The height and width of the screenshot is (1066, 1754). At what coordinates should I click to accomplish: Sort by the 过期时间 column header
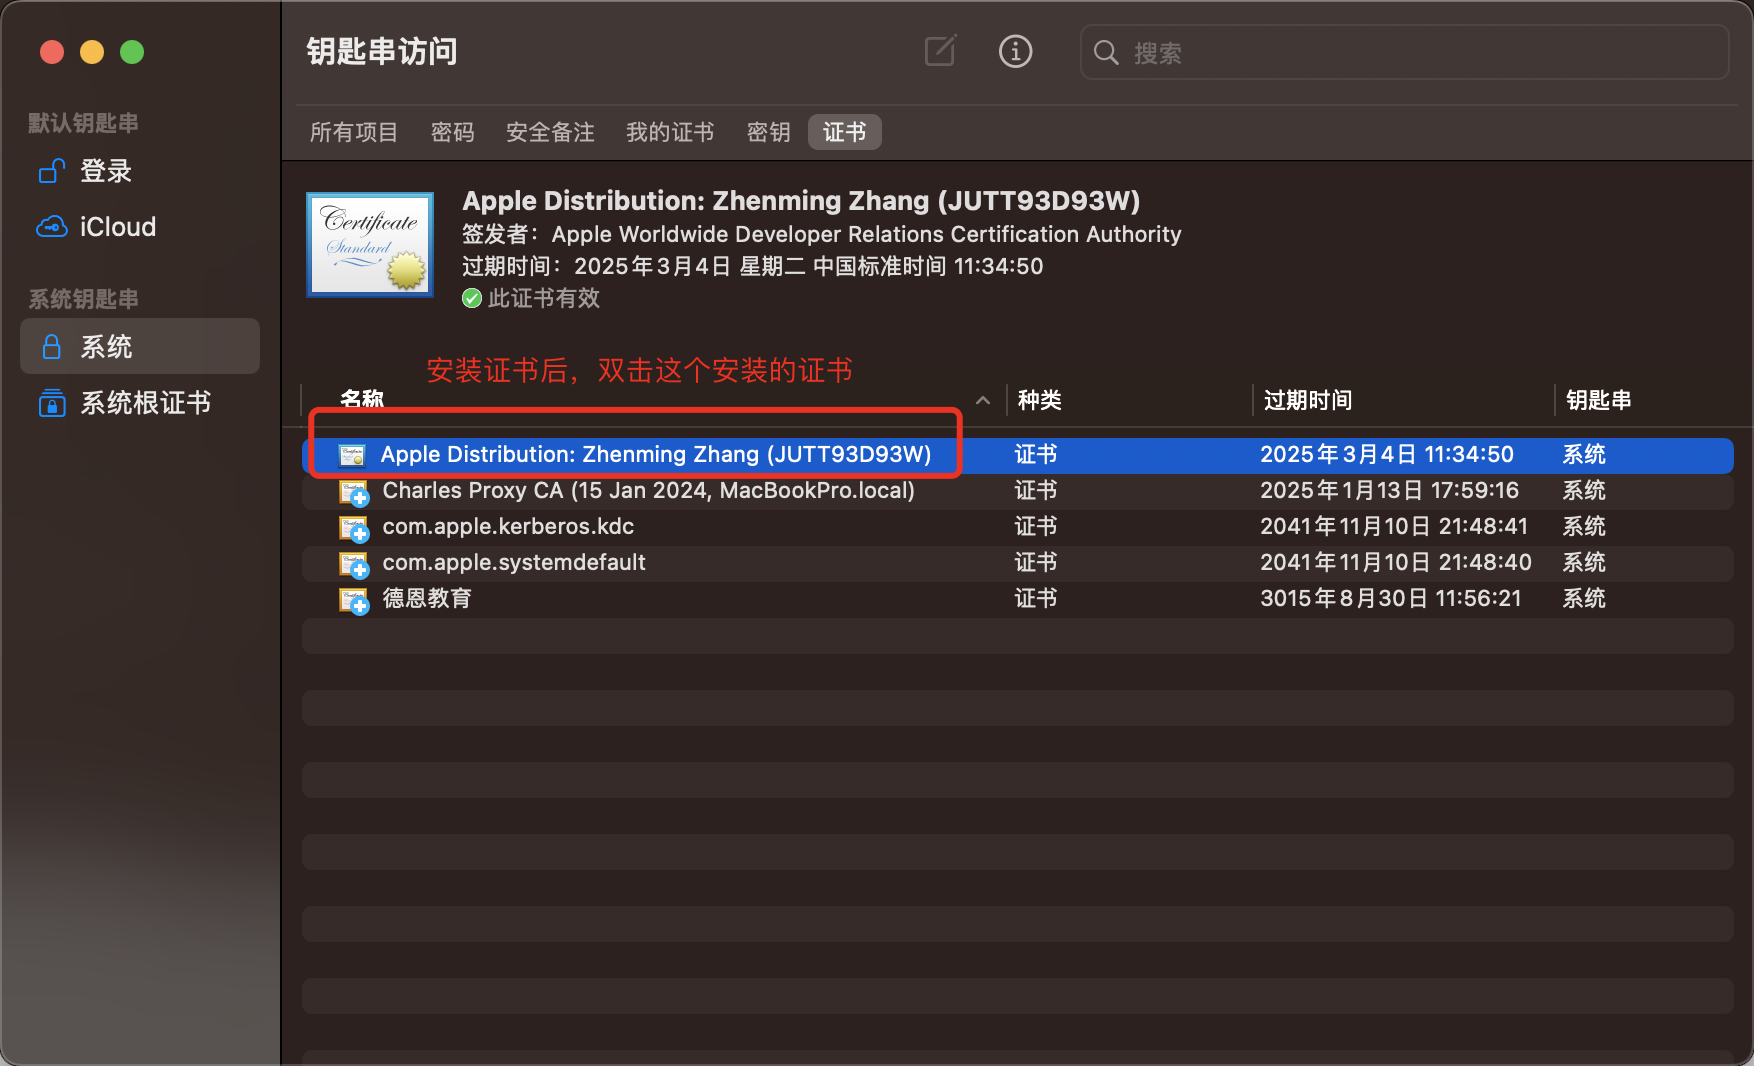pos(1308,400)
